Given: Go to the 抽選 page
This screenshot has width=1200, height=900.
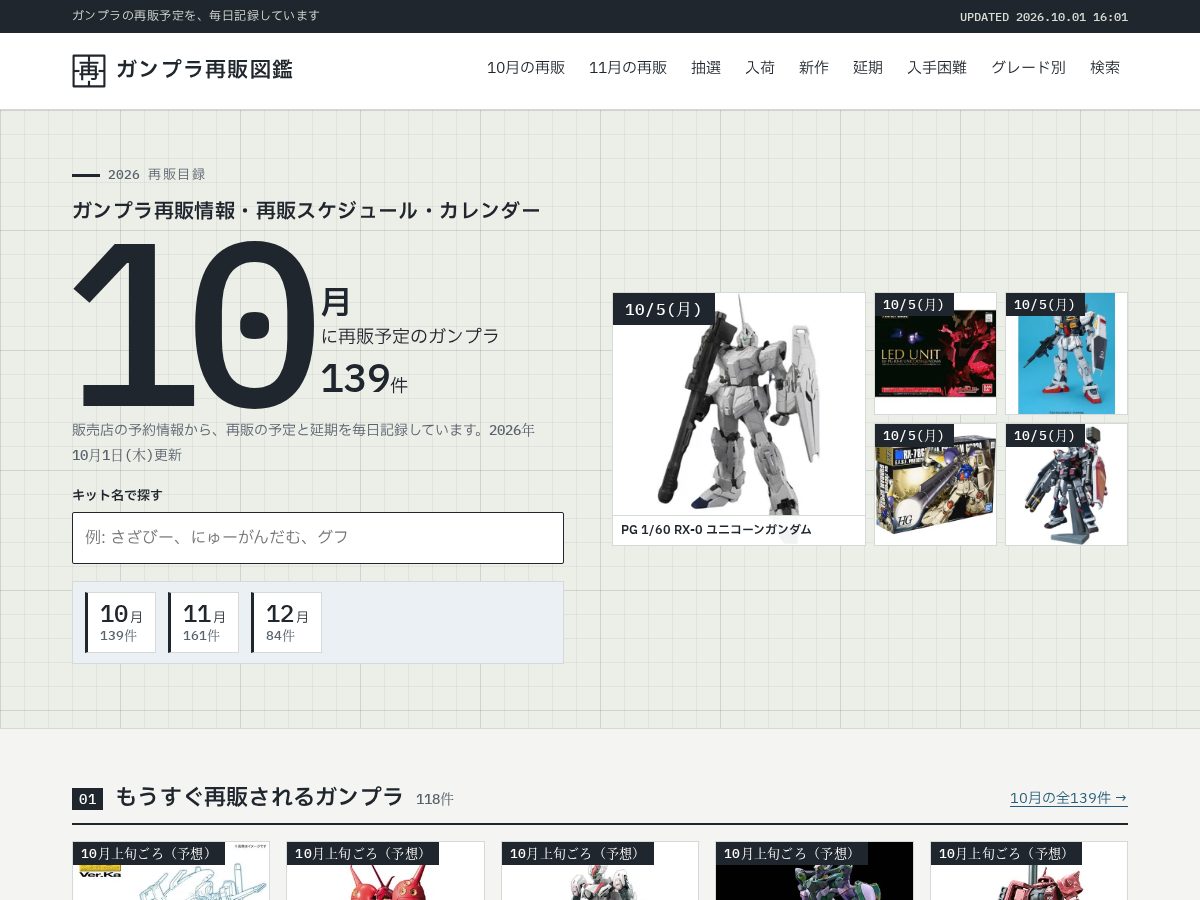Looking at the screenshot, I should tap(706, 68).
